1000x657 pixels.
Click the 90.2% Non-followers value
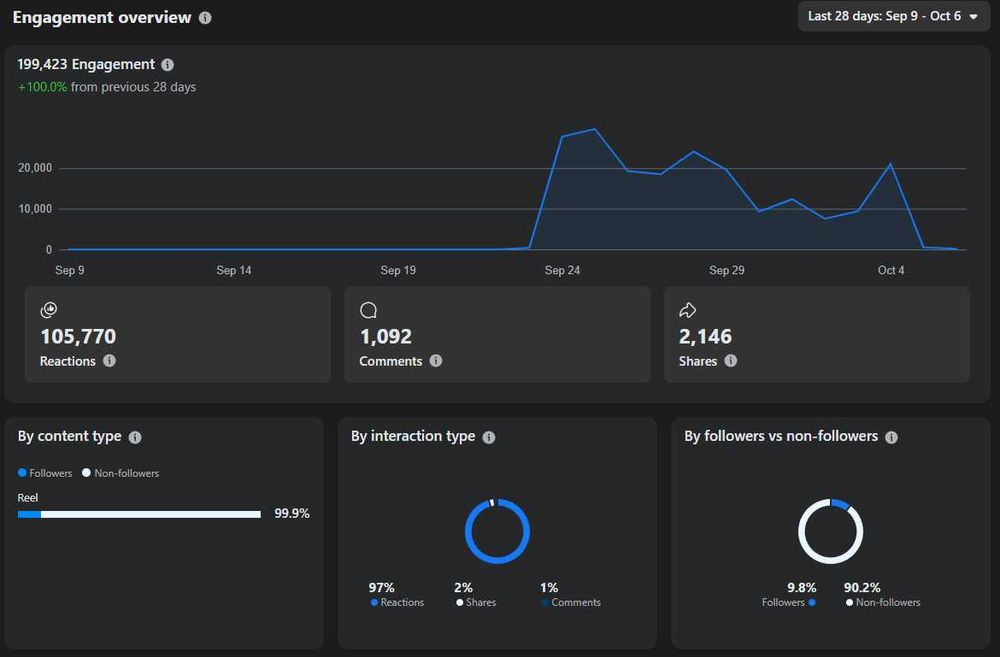pyautogui.click(x=862, y=587)
